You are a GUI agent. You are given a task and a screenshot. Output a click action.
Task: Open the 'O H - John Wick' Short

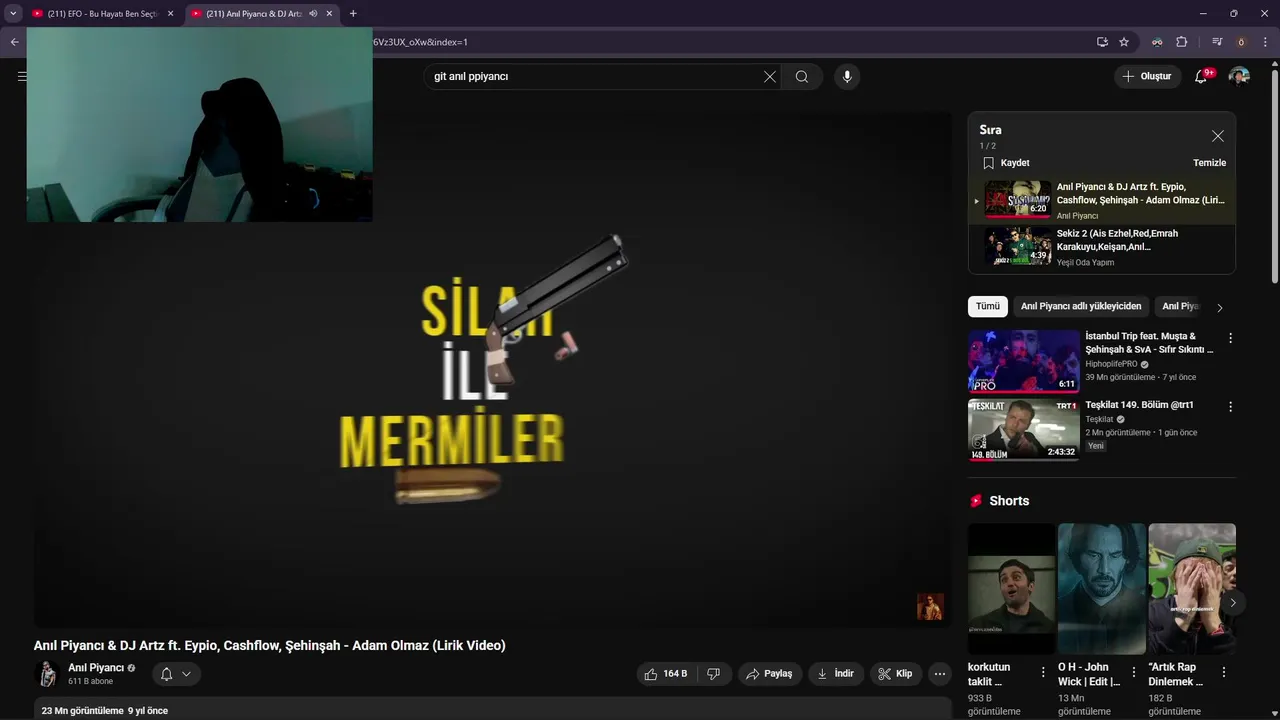(x=1102, y=589)
